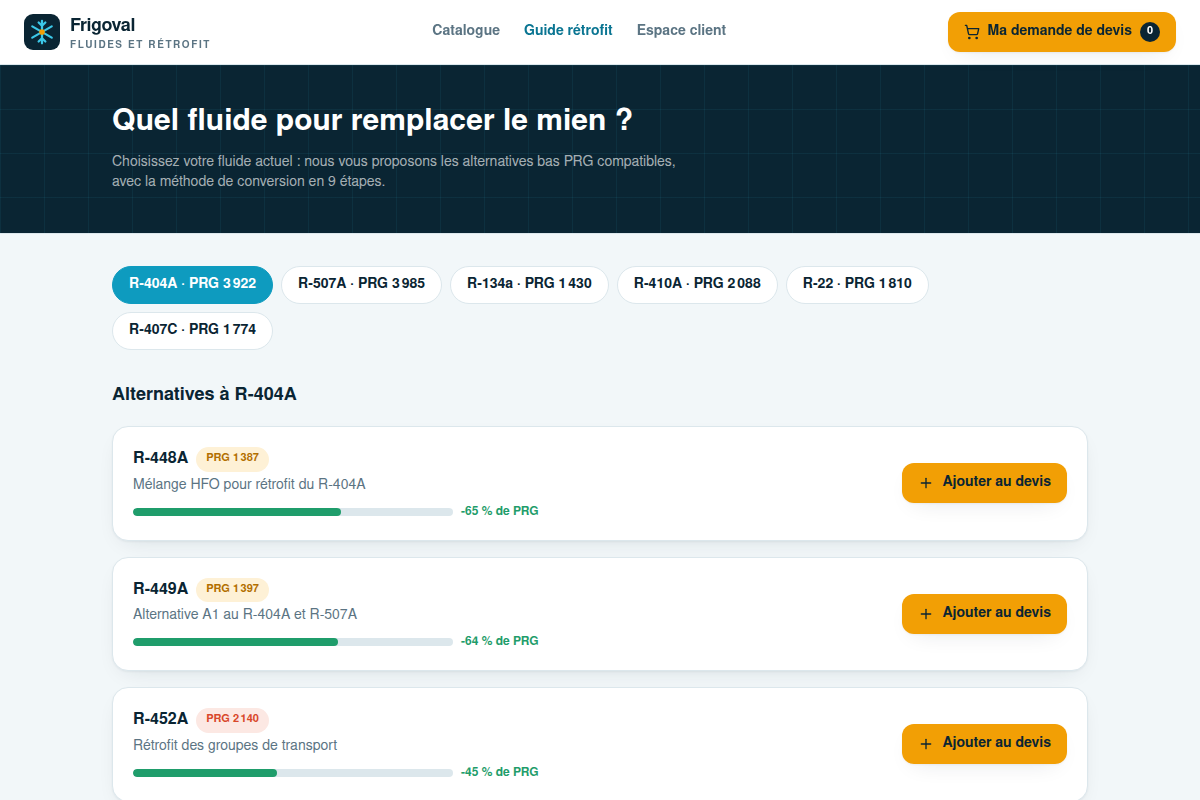Click the 'Alternatives à R-404A' heading
This screenshot has width=1200, height=800.
tap(204, 394)
